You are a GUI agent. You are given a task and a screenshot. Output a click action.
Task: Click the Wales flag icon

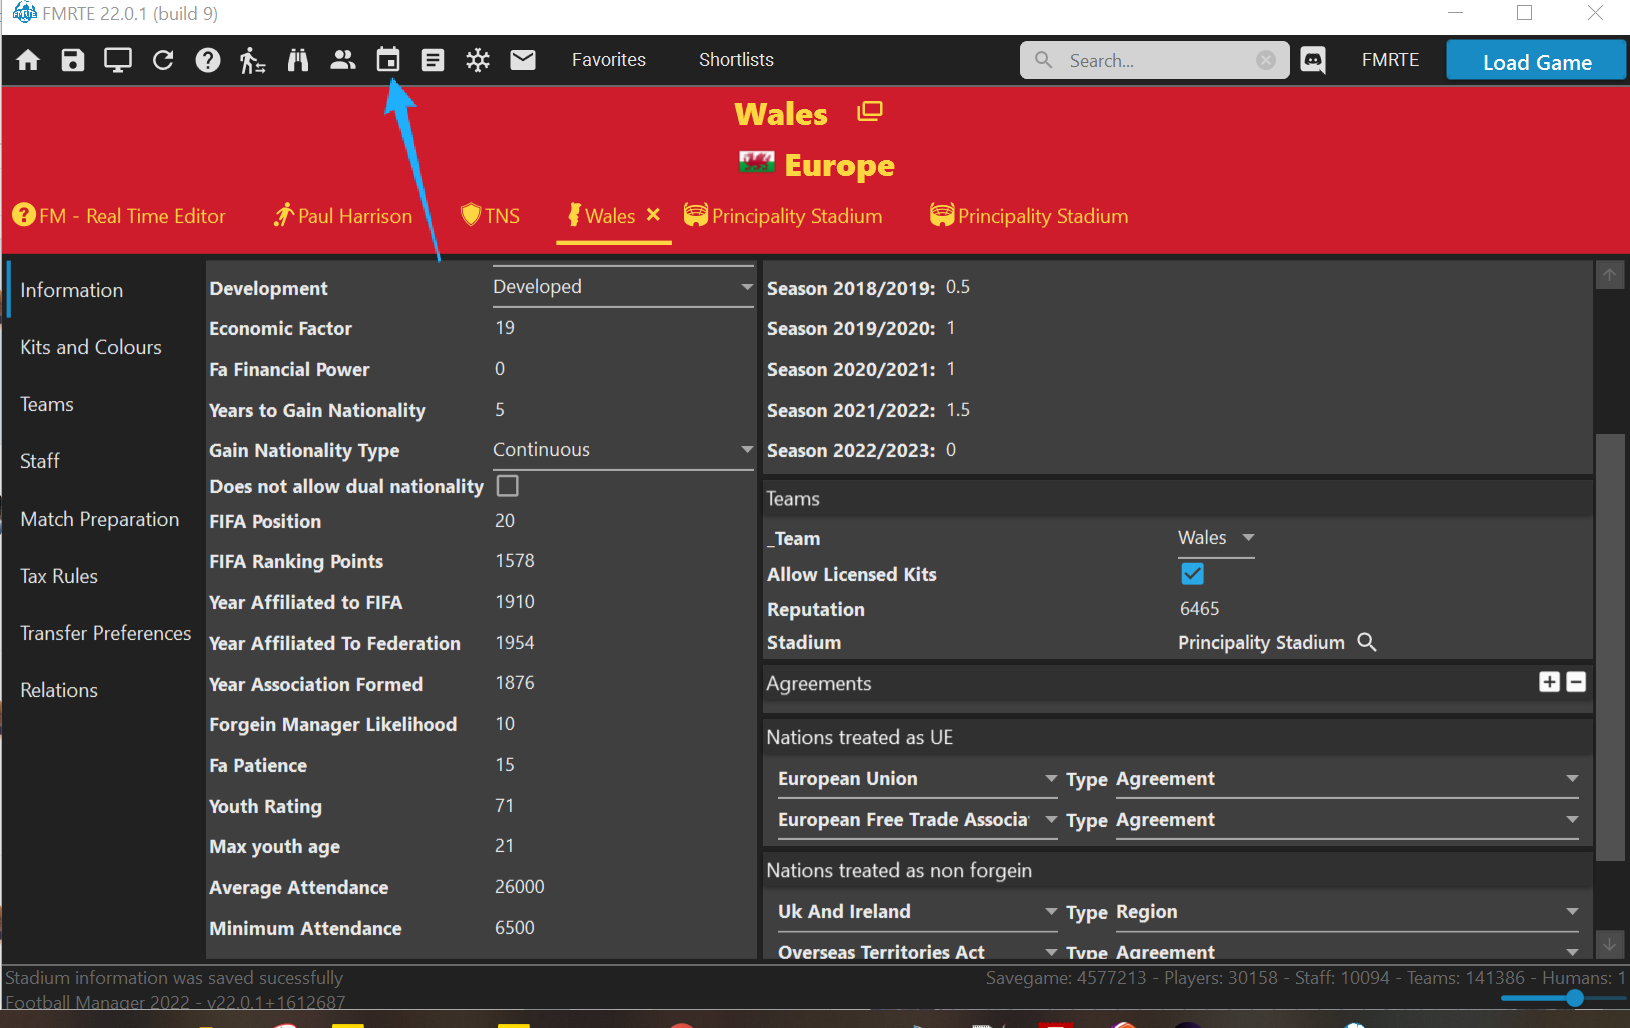tap(757, 162)
